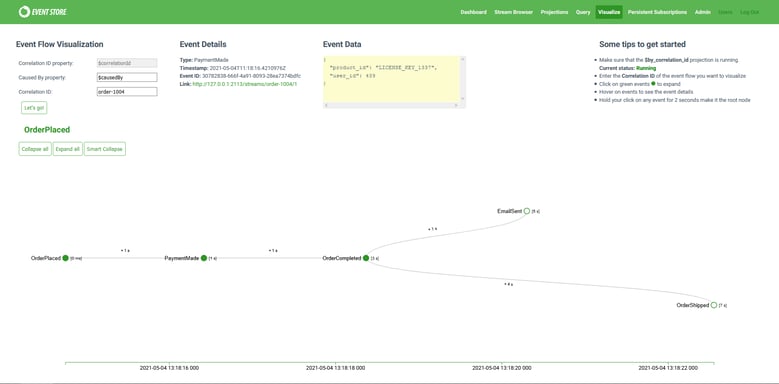The image size is (779, 384).
Task: Open the order-1004 stream link
Action: tap(244, 84)
